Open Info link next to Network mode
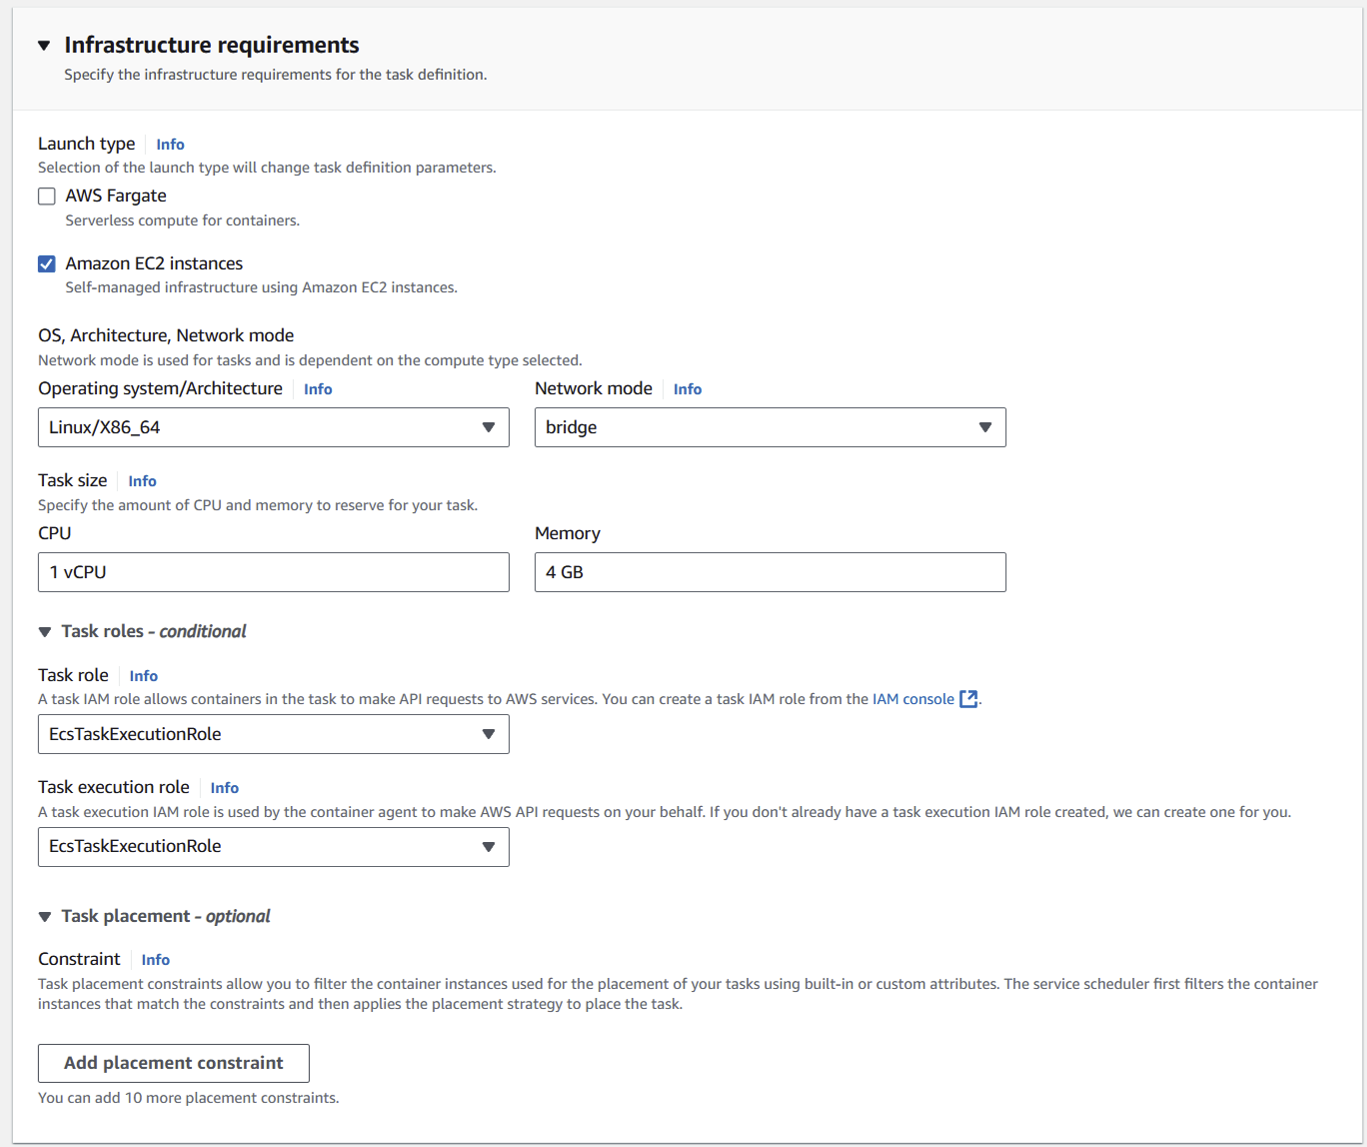1367x1147 pixels. click(x=687, y=389)
